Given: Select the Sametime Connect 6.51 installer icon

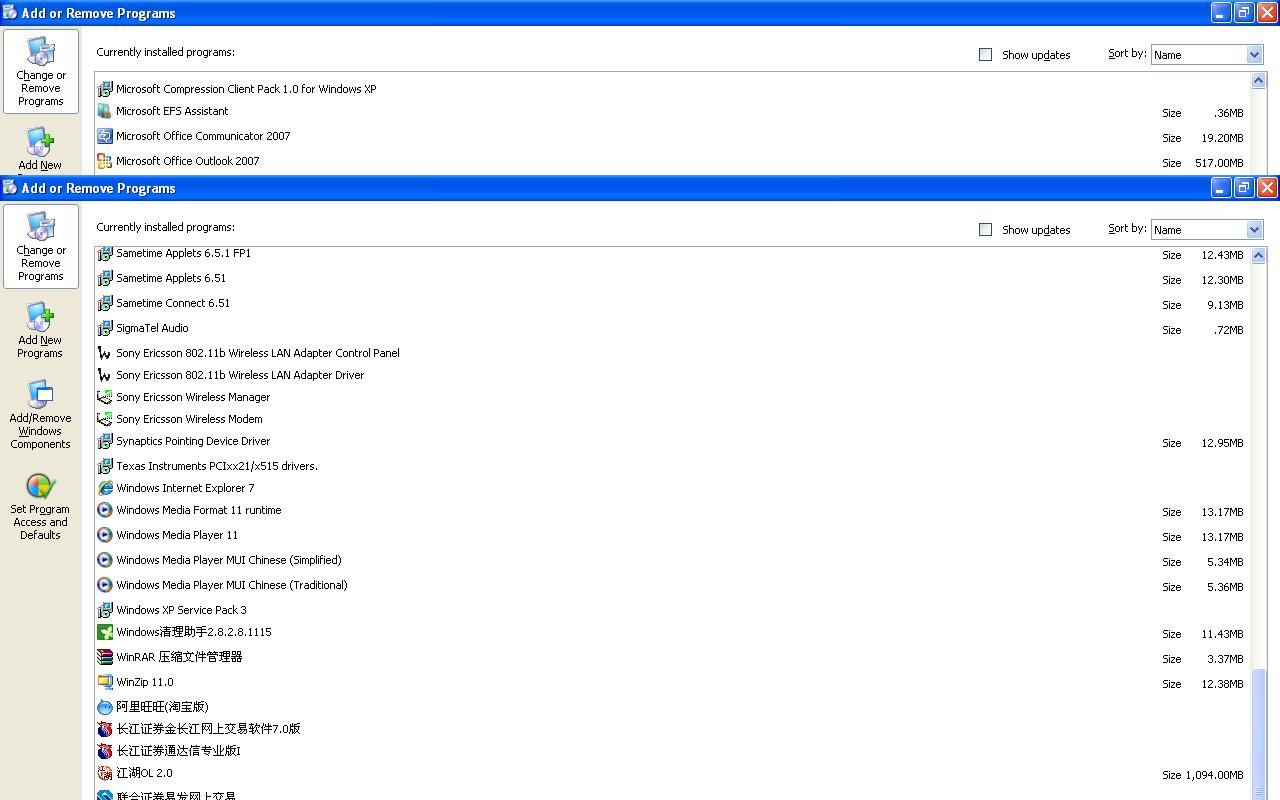Looking at the screenshot, I should point(104,304).
